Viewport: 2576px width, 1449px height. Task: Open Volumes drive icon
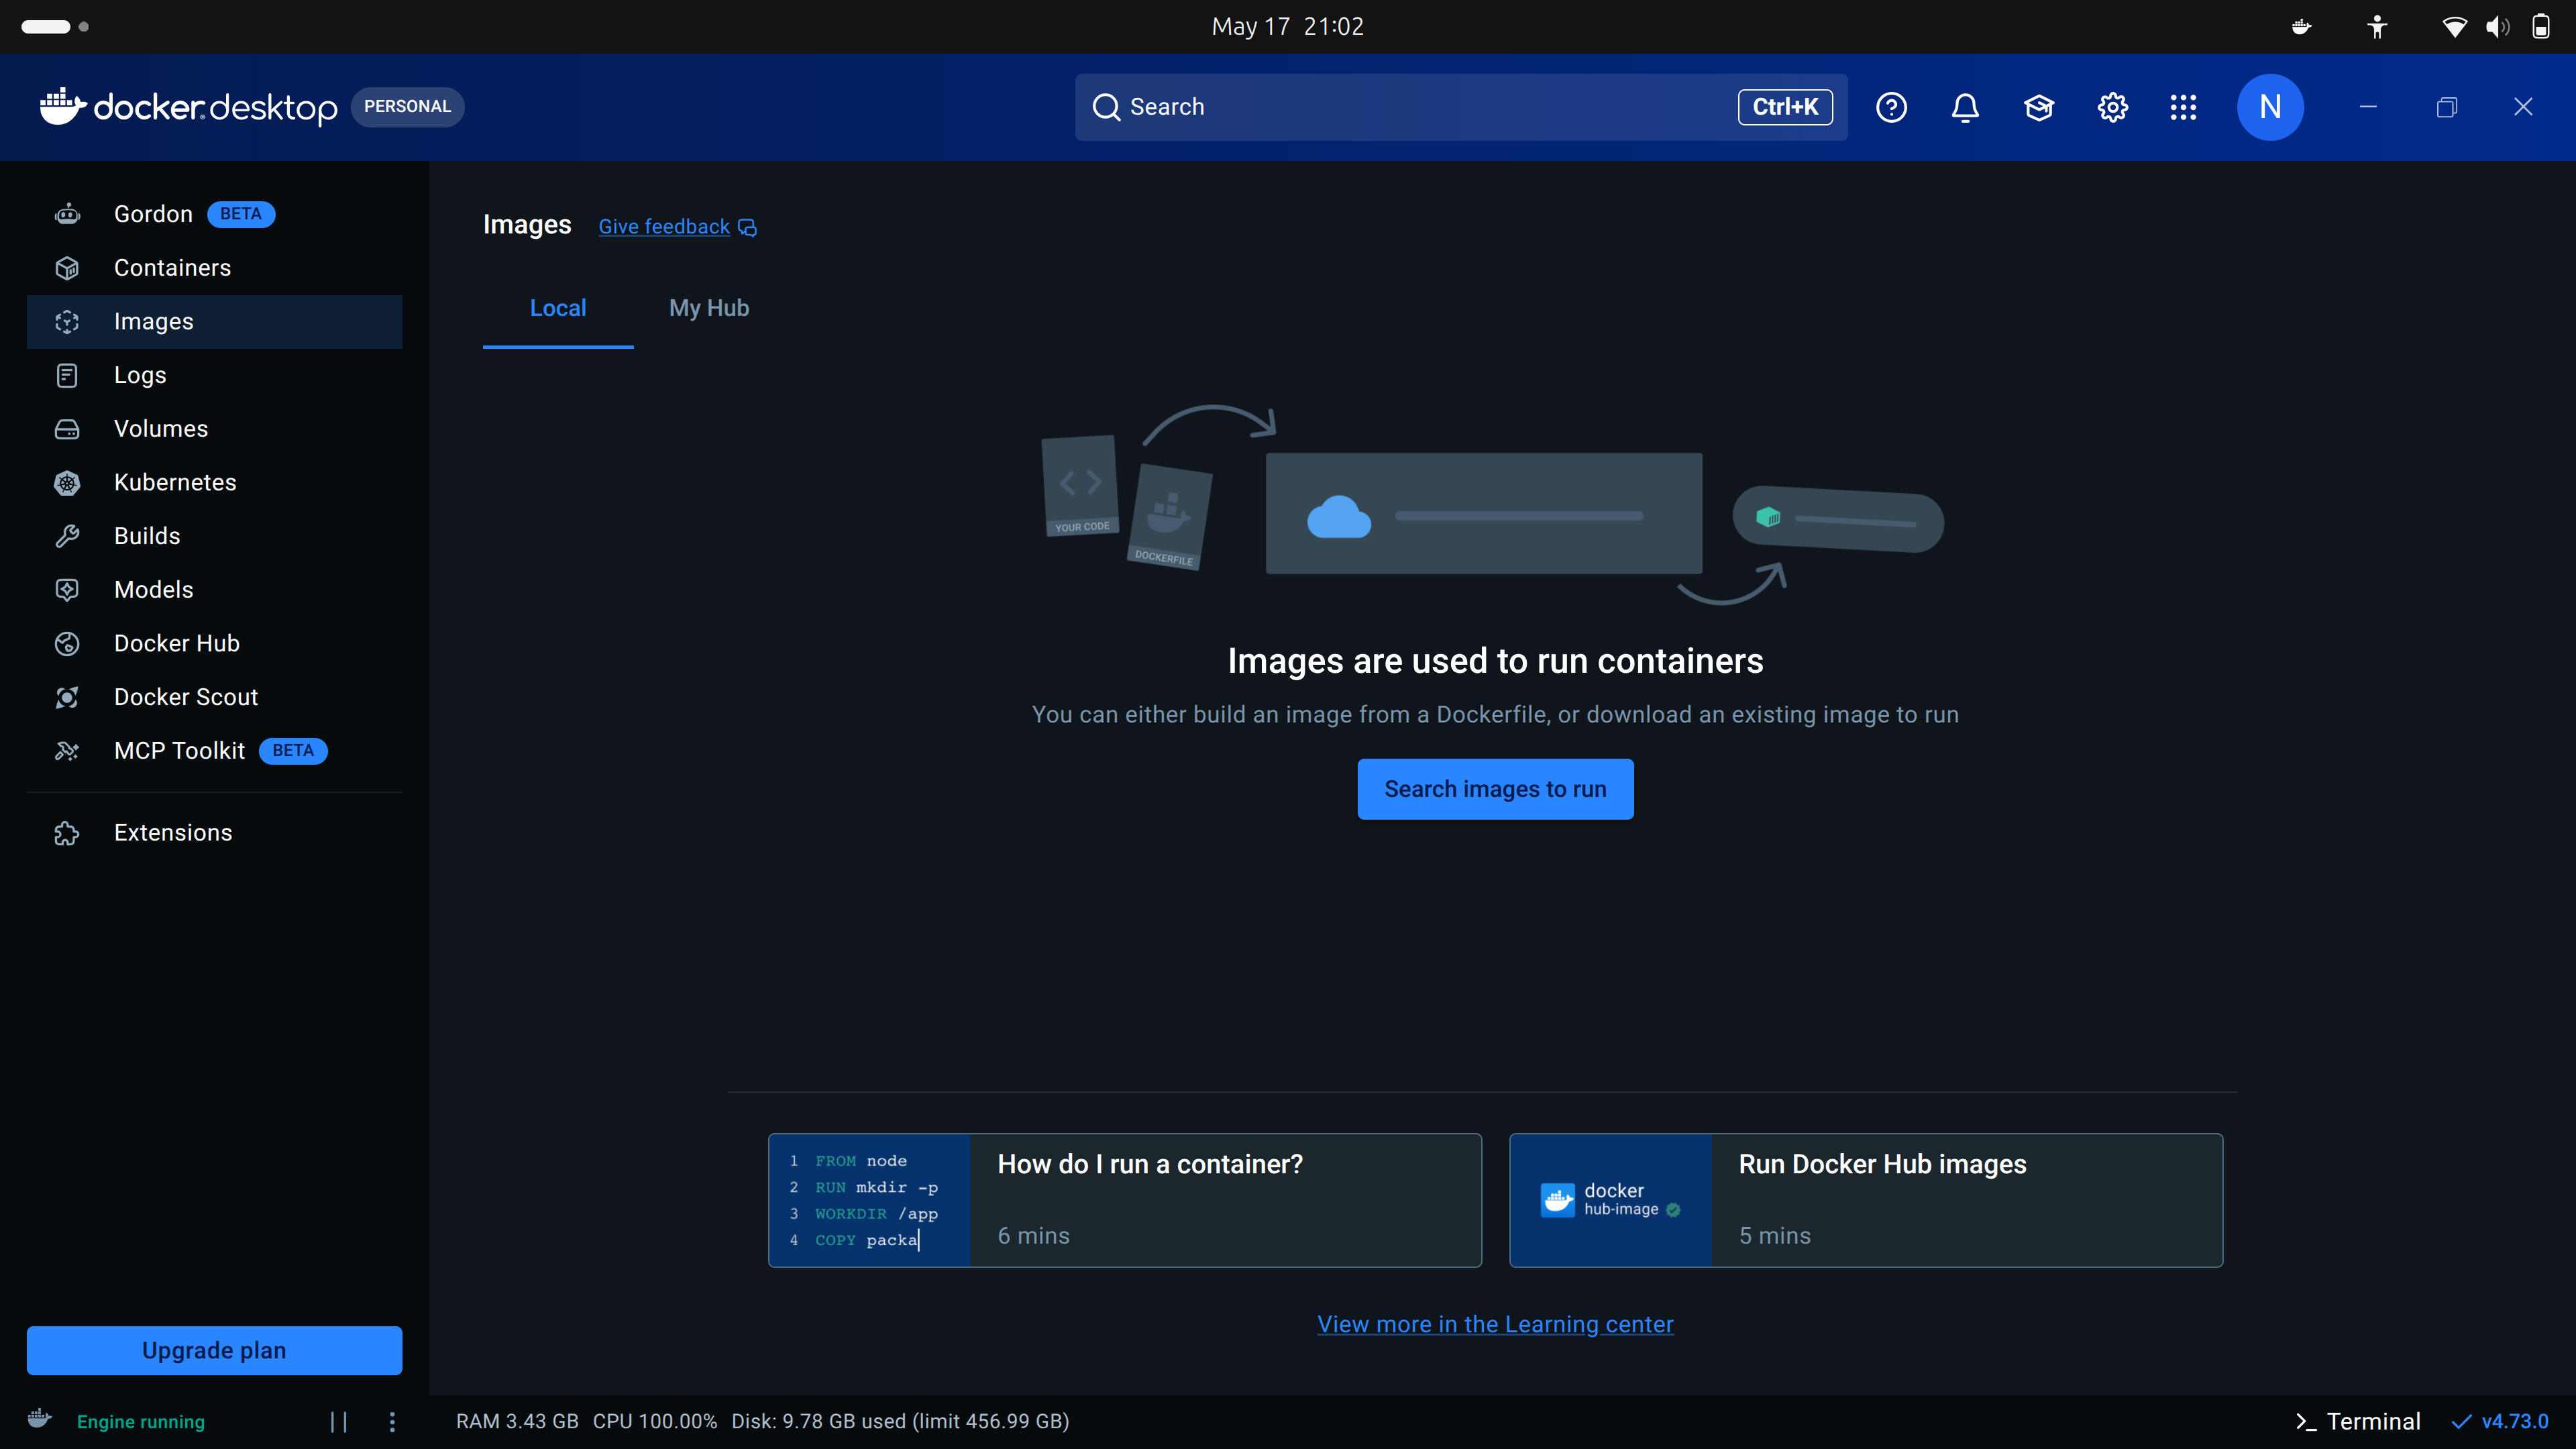[x=67, y=429]
